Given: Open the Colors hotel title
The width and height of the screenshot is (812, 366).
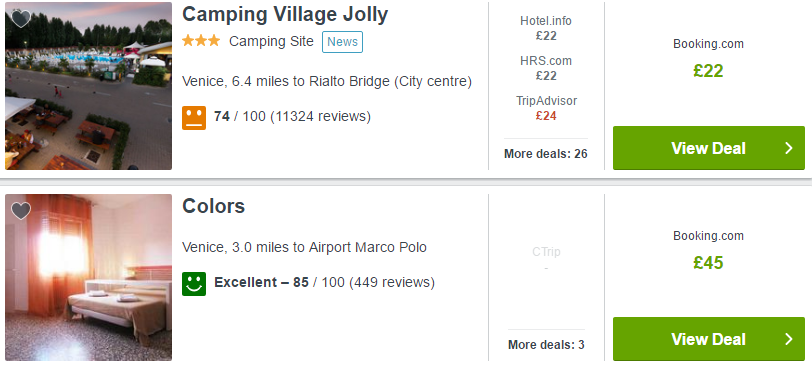Looking at the screenshot, I should 213,206.
